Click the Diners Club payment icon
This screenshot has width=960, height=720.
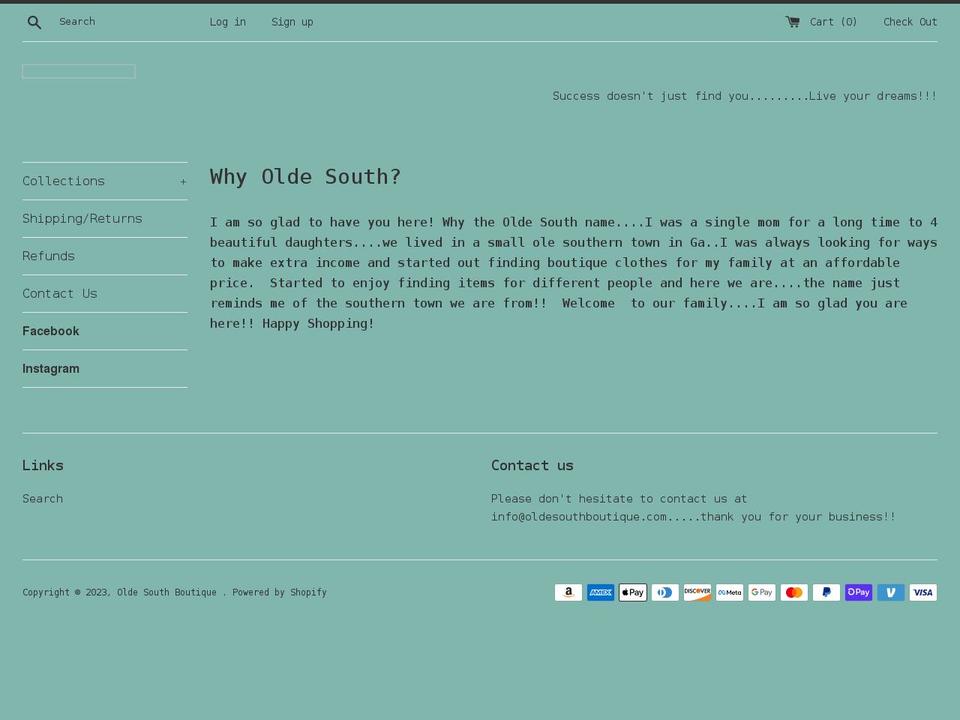point(665,592)
